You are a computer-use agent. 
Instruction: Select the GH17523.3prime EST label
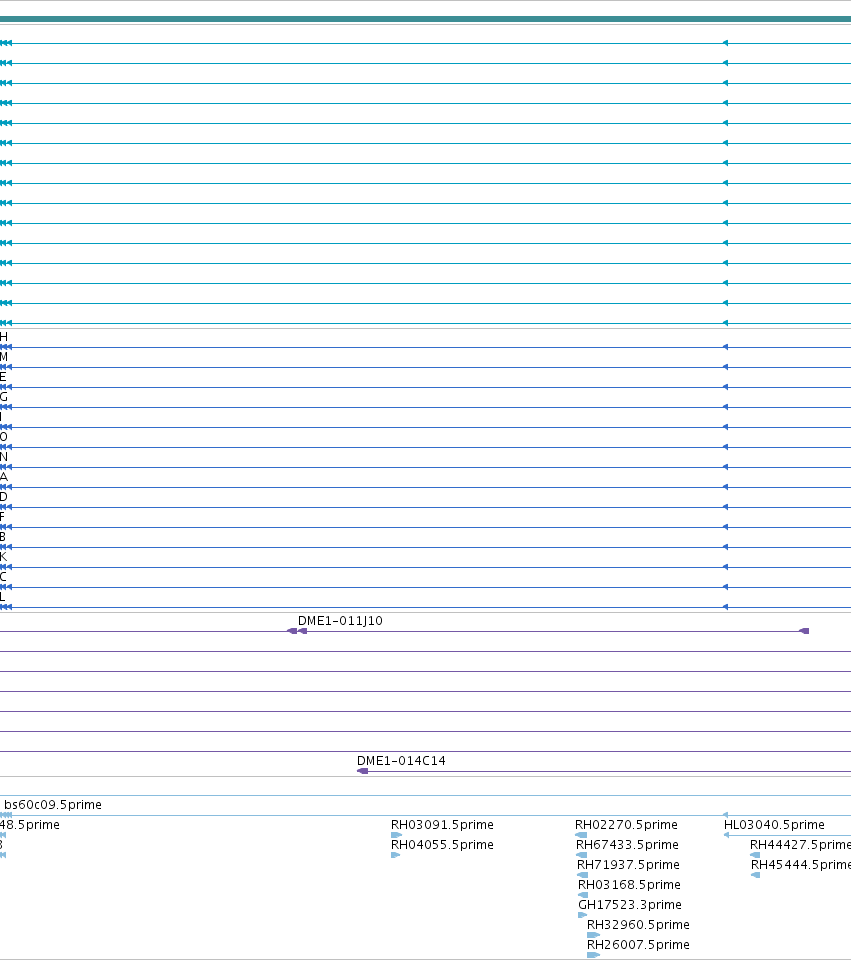click(630, 905)
